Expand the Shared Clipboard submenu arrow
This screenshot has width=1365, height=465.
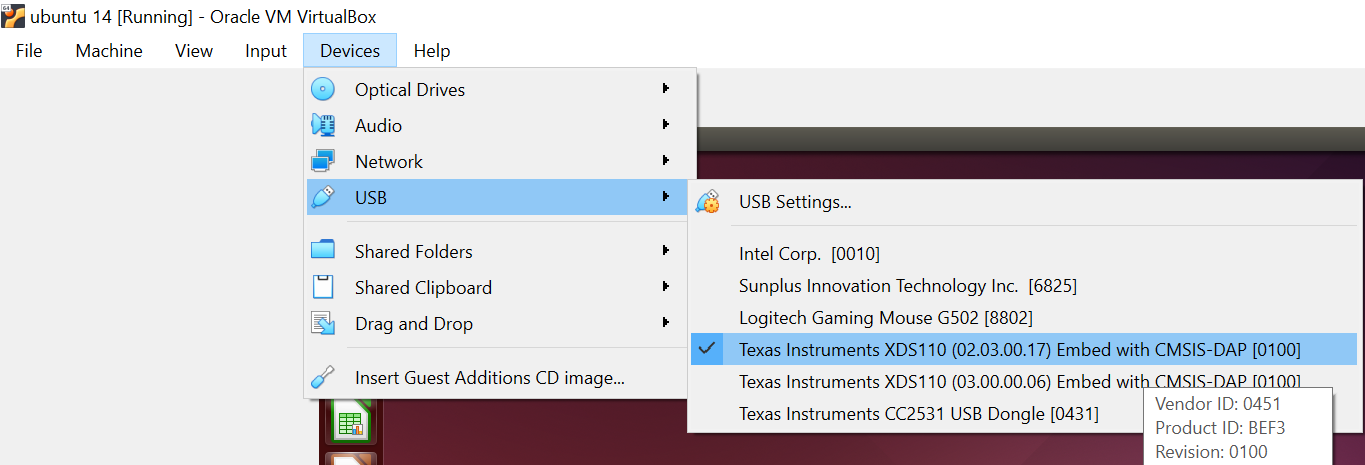666,287
